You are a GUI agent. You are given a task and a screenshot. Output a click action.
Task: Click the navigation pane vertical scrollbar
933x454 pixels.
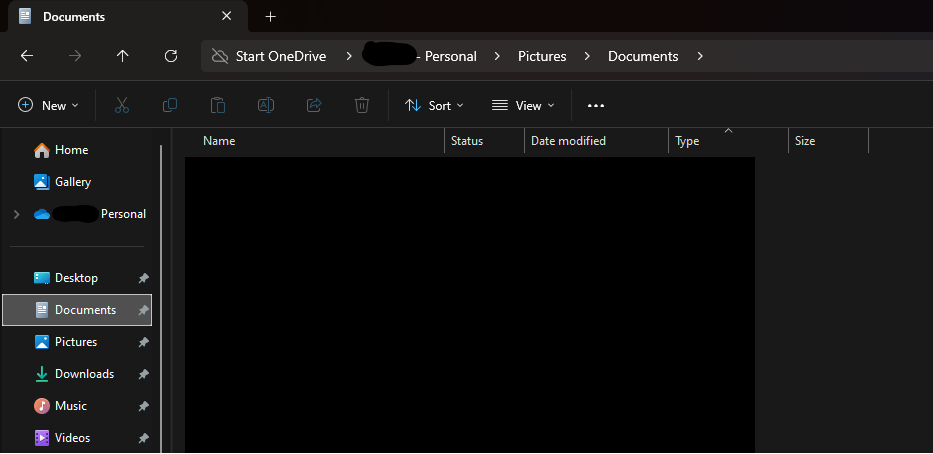[x=161, y=298]
